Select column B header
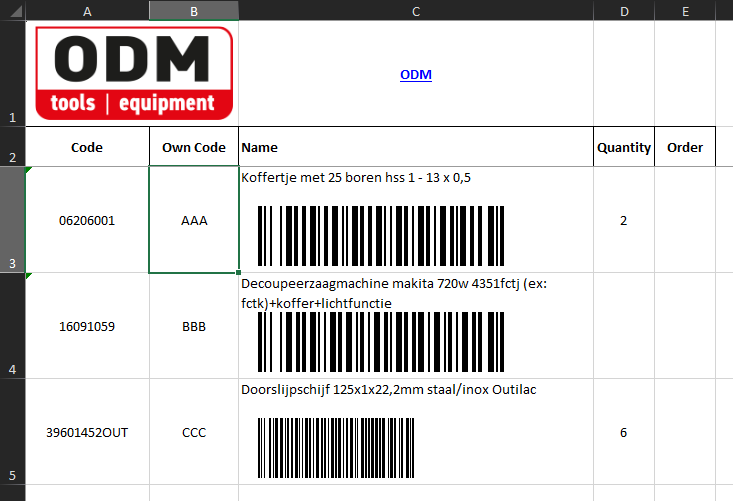The image size is (733, 501). click(x=194, y=11)
